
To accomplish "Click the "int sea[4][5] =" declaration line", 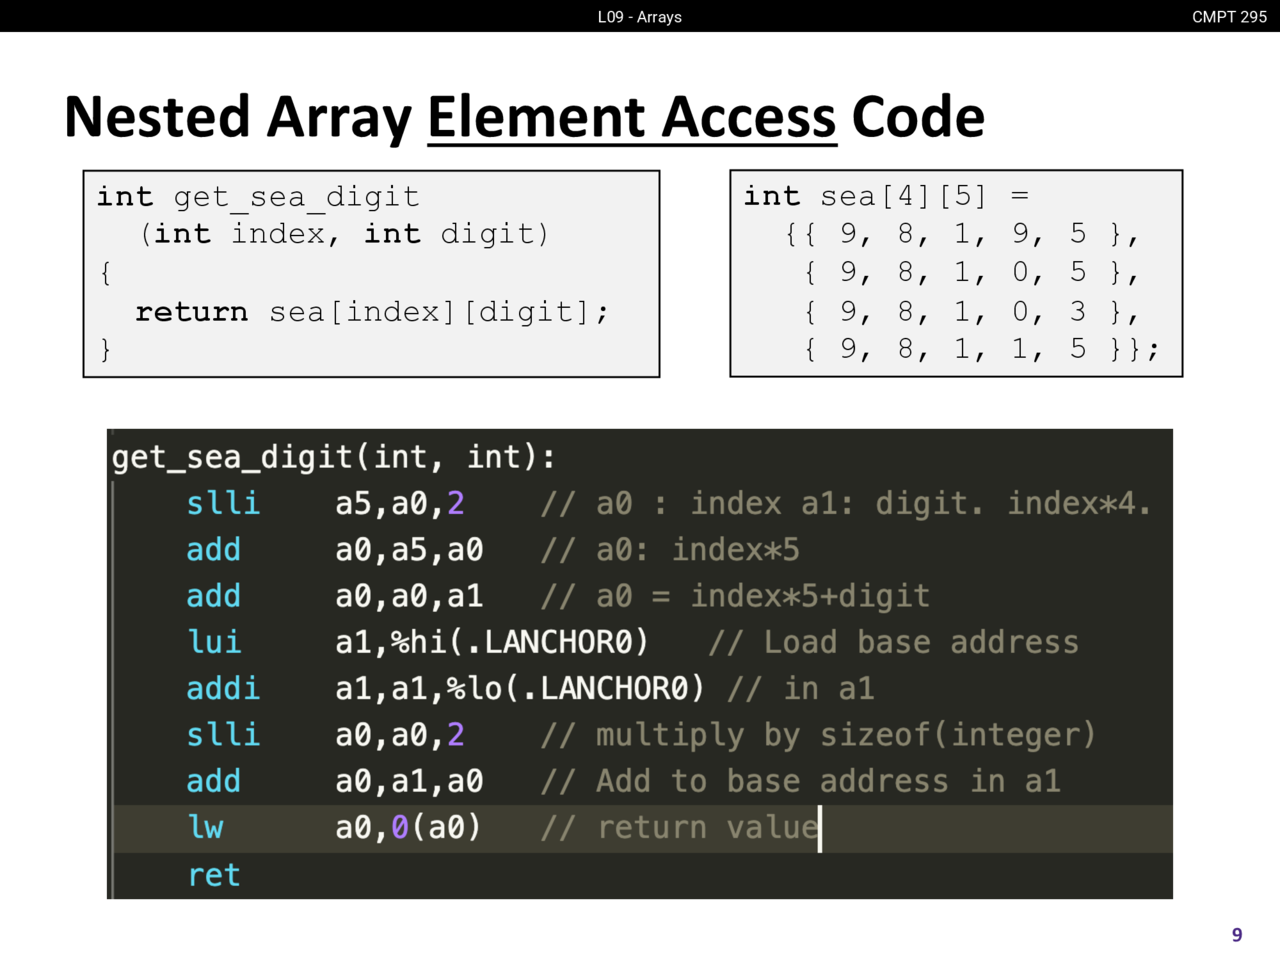I will tap(886, 197).
